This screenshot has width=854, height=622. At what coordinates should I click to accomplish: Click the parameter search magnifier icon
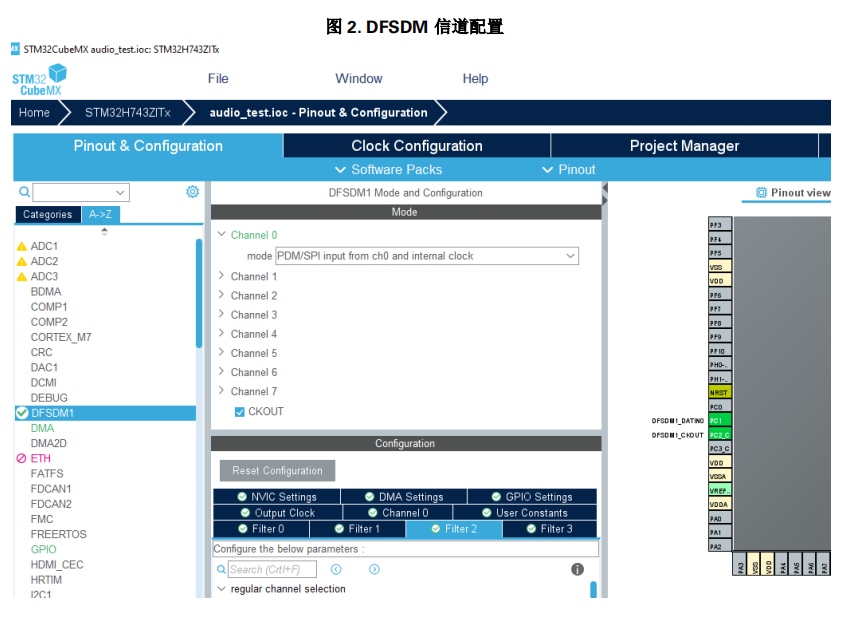pyautogui.click(x=221, y=569)
